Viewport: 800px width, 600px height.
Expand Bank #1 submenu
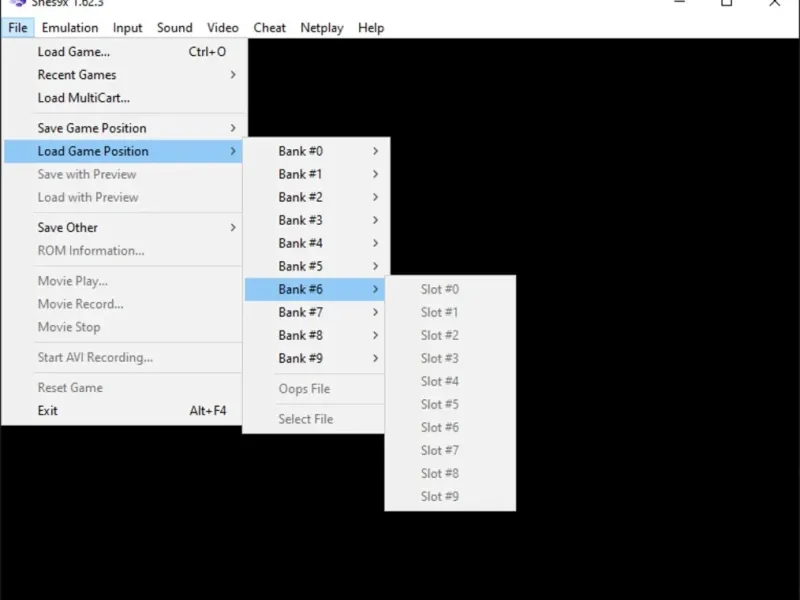coord(314,174)
